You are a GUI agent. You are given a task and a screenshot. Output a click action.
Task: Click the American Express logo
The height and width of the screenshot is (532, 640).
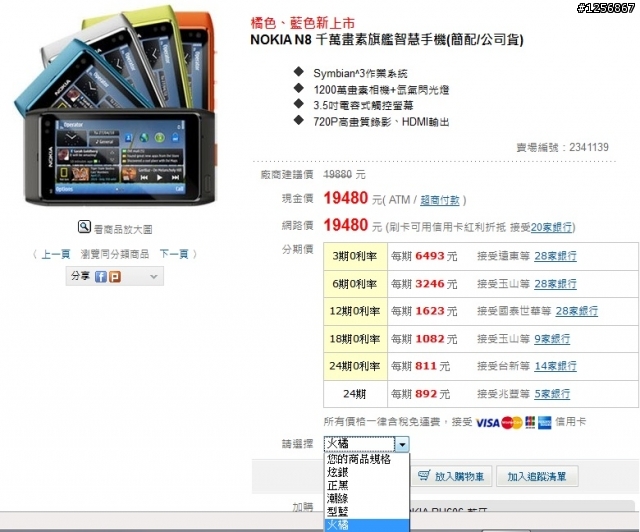pos(544,423)
